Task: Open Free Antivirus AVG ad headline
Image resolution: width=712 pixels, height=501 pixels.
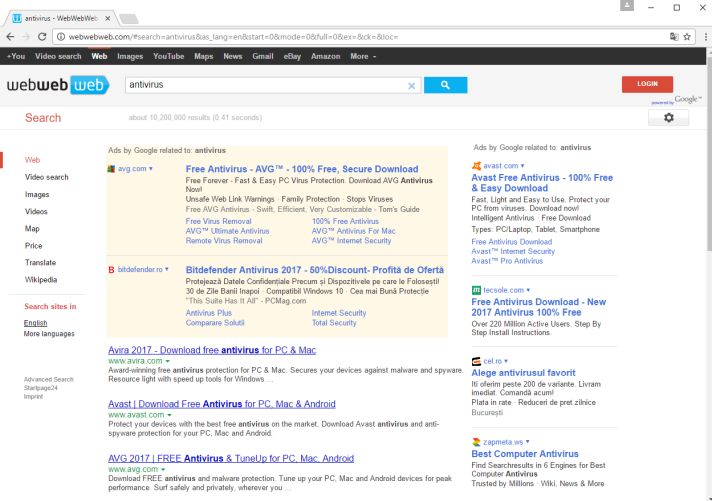Action: (302, 169)
